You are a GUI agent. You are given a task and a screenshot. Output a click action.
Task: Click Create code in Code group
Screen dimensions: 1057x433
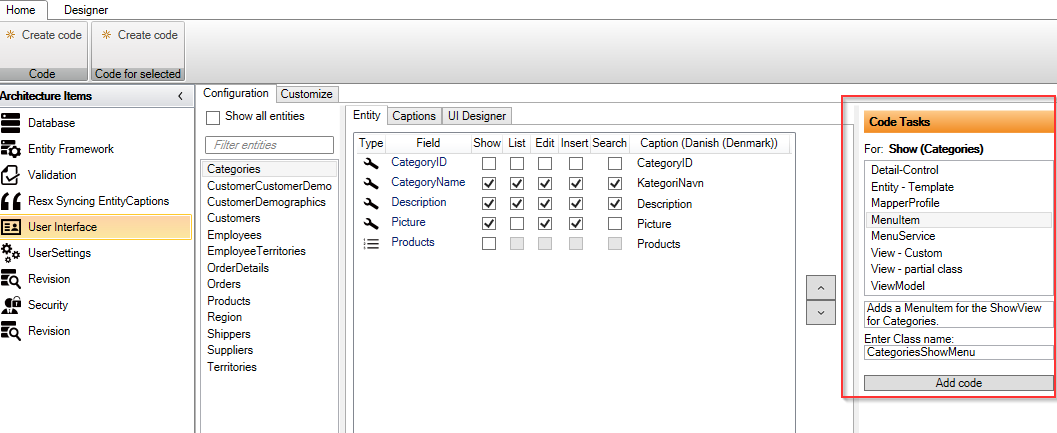[44, 35]
